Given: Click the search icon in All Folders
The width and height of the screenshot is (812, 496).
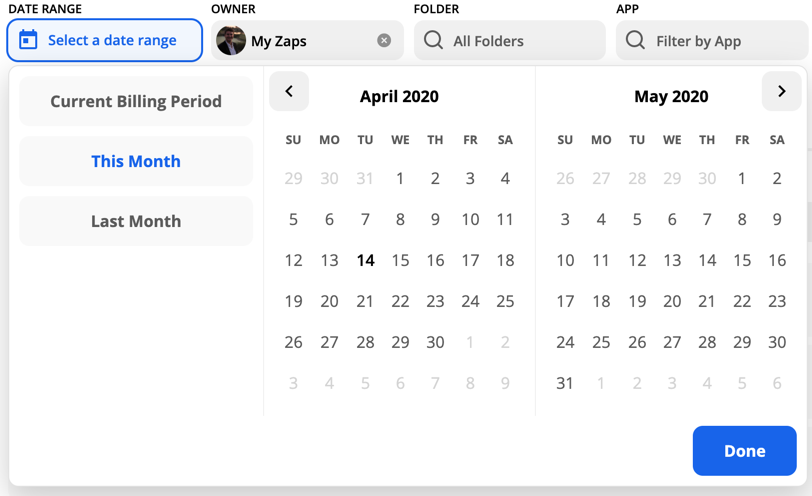Looking at the screenshot, I should [x=433, y=41].
